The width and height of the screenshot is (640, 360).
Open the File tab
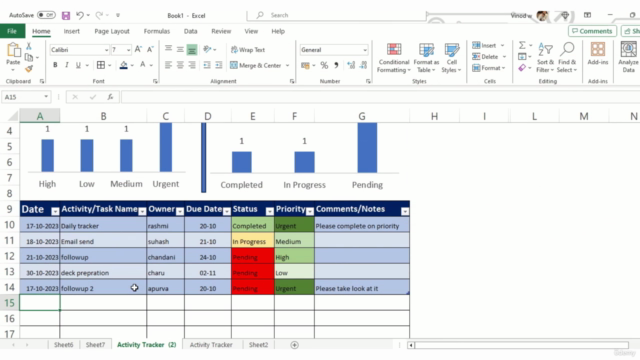click(12, 31)
